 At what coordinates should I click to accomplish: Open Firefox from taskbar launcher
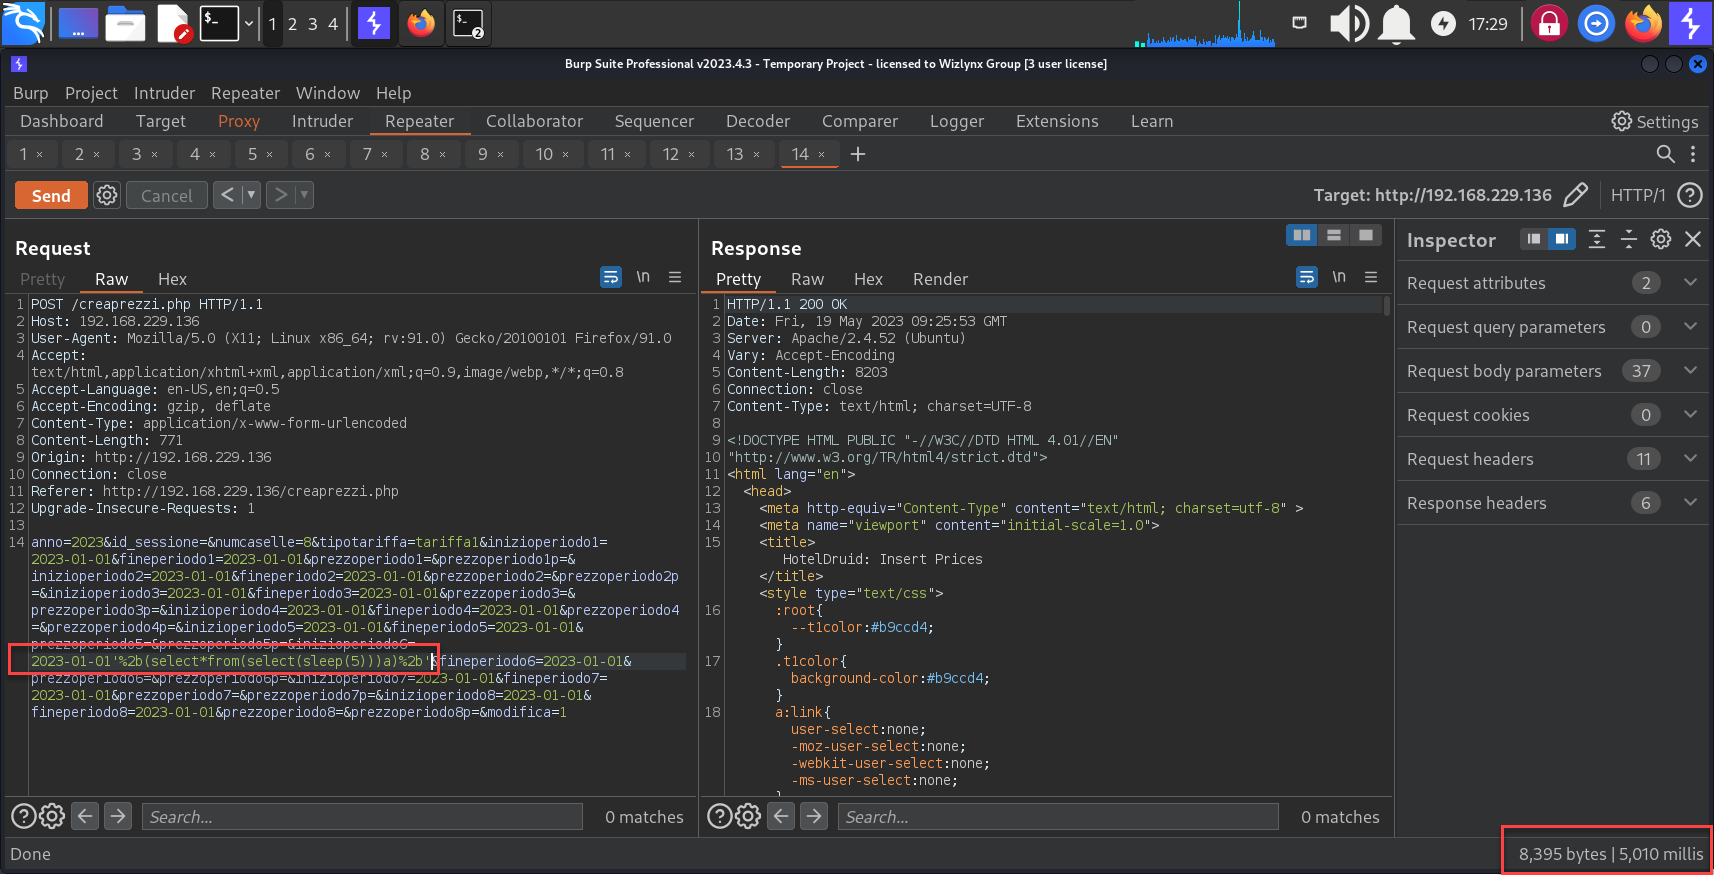(x=421, y=23)
